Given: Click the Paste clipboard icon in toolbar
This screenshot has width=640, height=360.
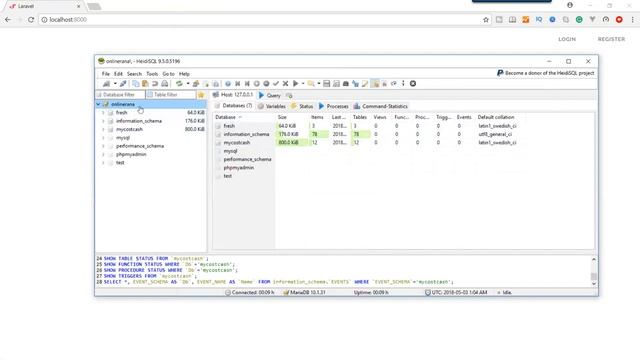Looking at the screenshot, I should pyautogui.click(x=145, y=84).
